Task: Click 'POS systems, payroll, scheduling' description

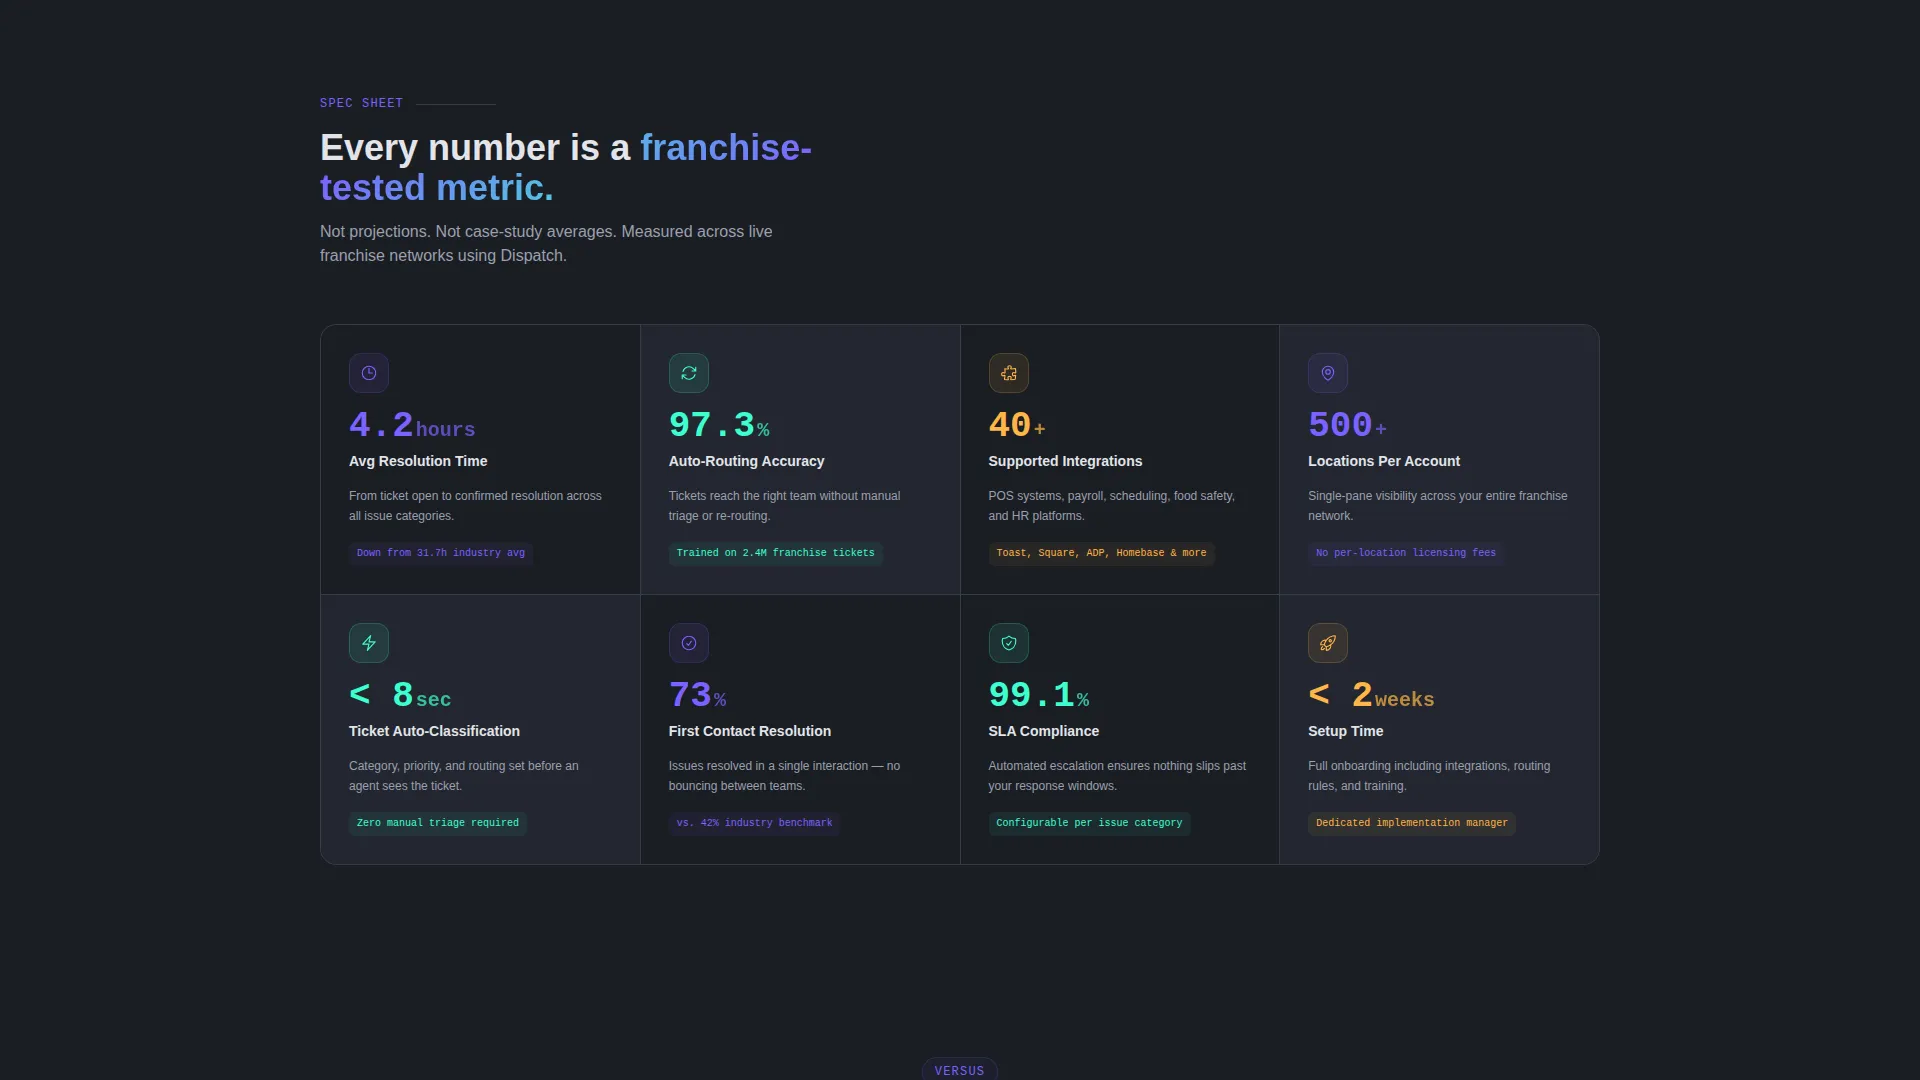Action: click(1111, 506)
